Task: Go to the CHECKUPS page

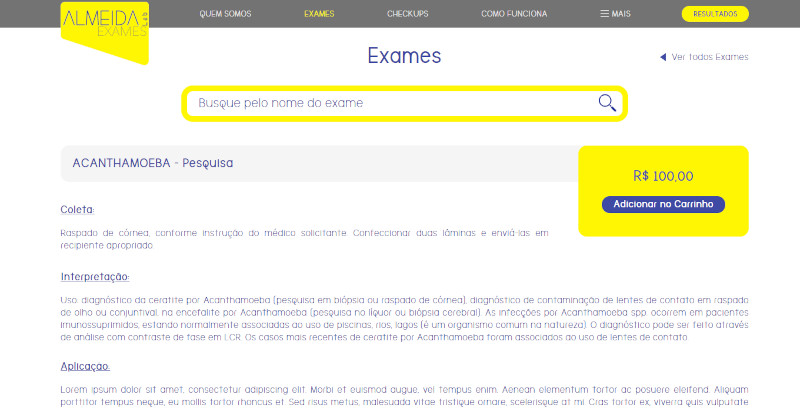Action: click(x=407, y=14)
